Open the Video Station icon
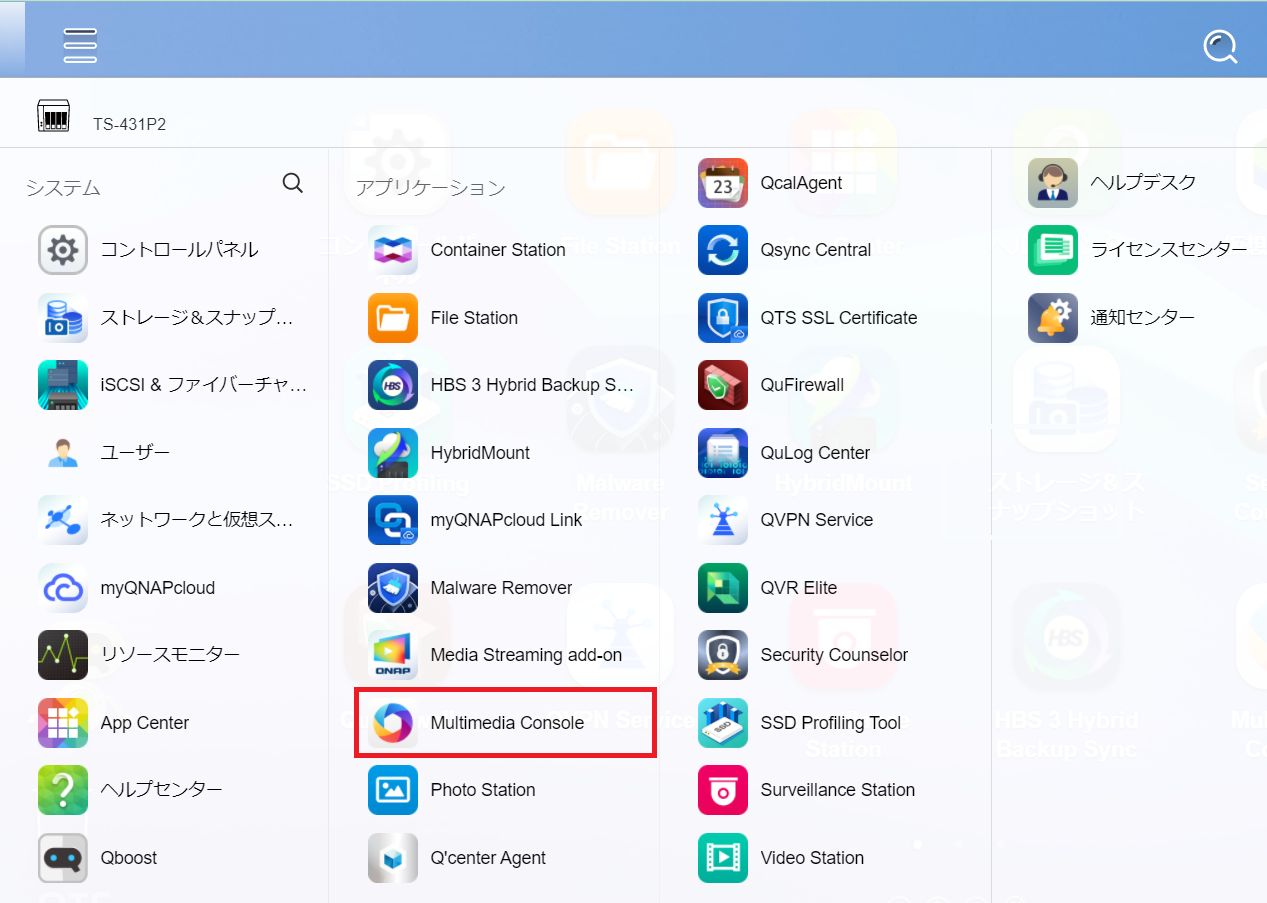This screenshot has height=903, width=1267. click(723, 858)
